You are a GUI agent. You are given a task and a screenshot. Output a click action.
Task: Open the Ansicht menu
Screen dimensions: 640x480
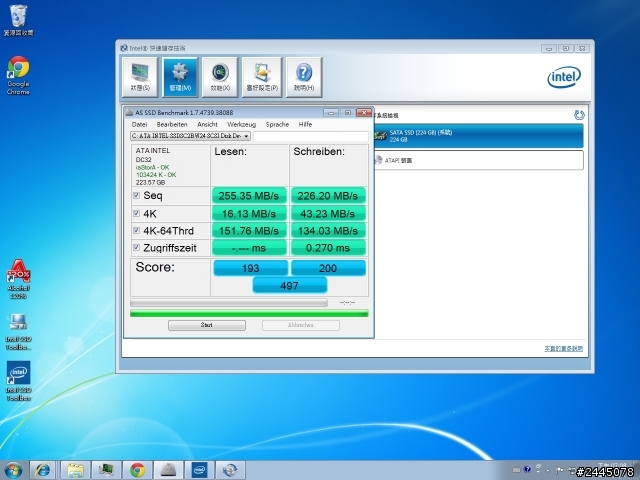207,124
